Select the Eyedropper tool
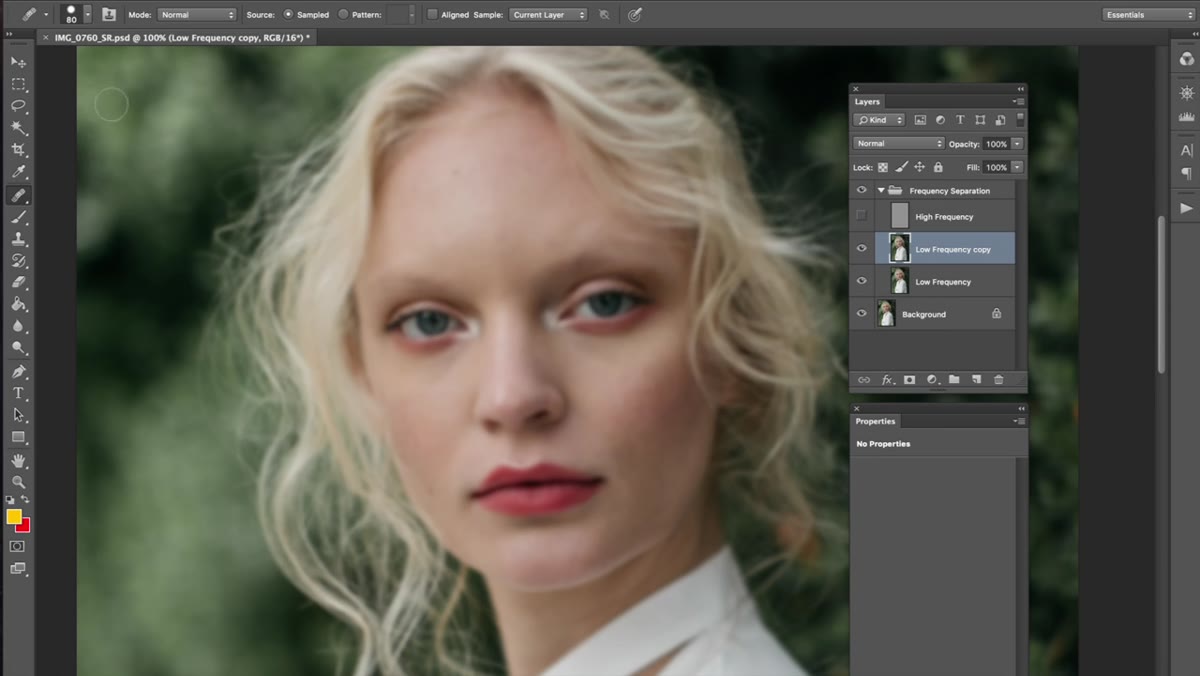This screenshot has width=1200, height=676. 18,172
